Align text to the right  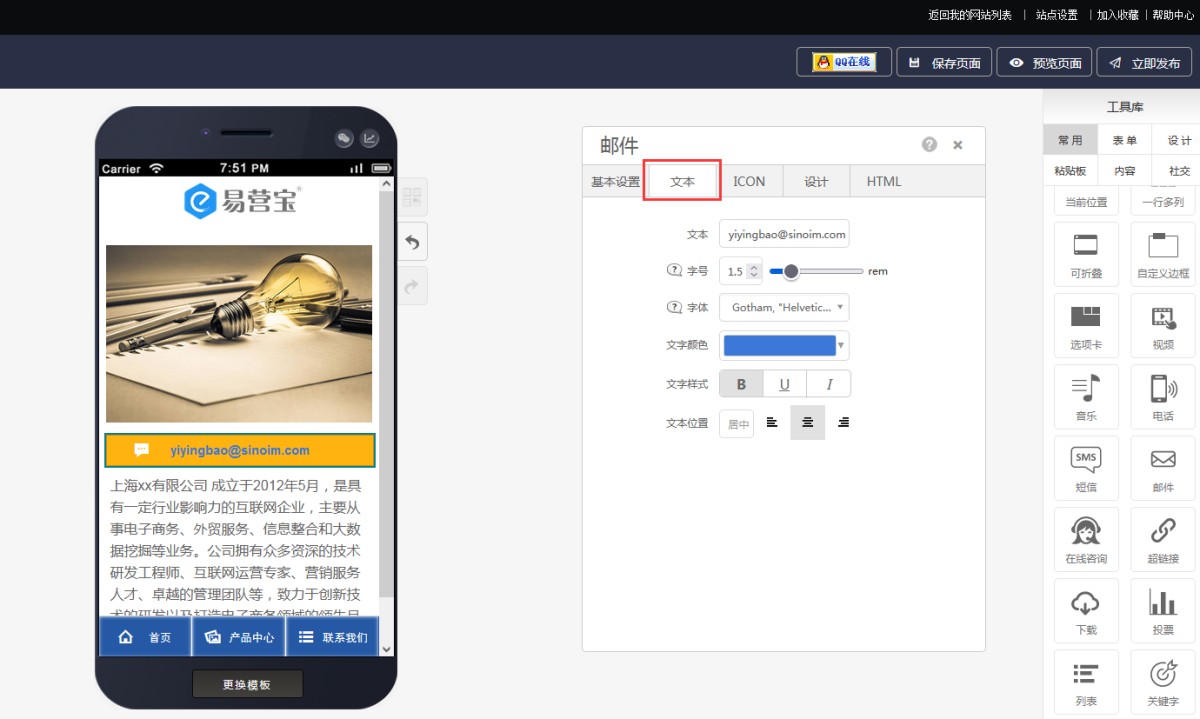point(843,423)
